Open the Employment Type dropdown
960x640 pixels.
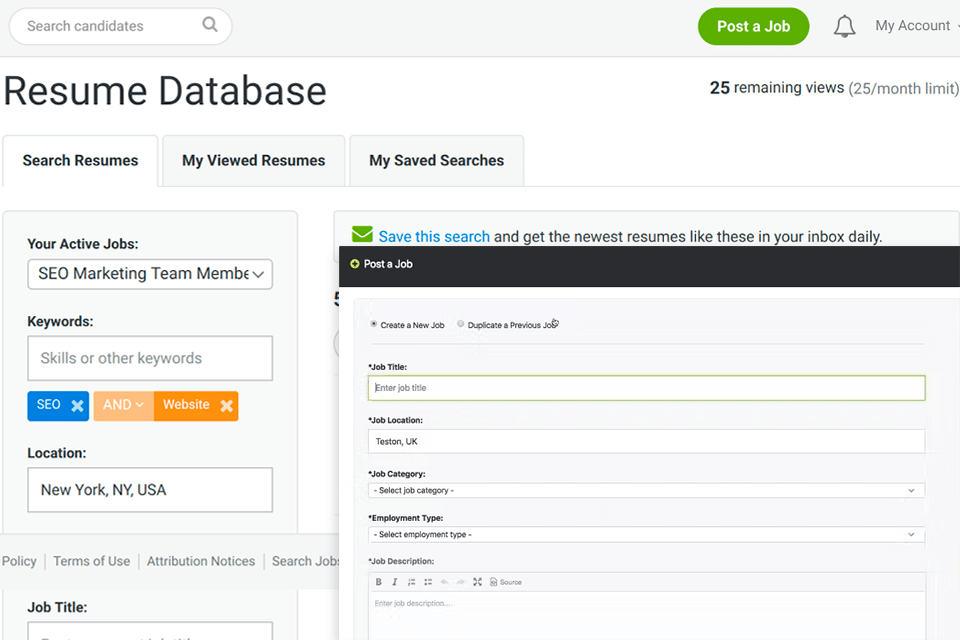646,535
